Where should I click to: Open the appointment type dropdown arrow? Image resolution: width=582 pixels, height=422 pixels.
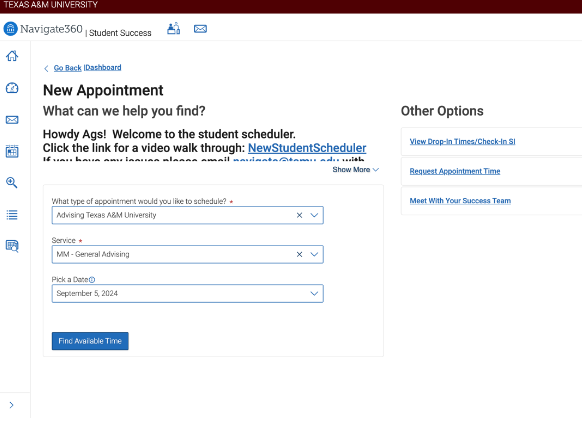point(314,215)
